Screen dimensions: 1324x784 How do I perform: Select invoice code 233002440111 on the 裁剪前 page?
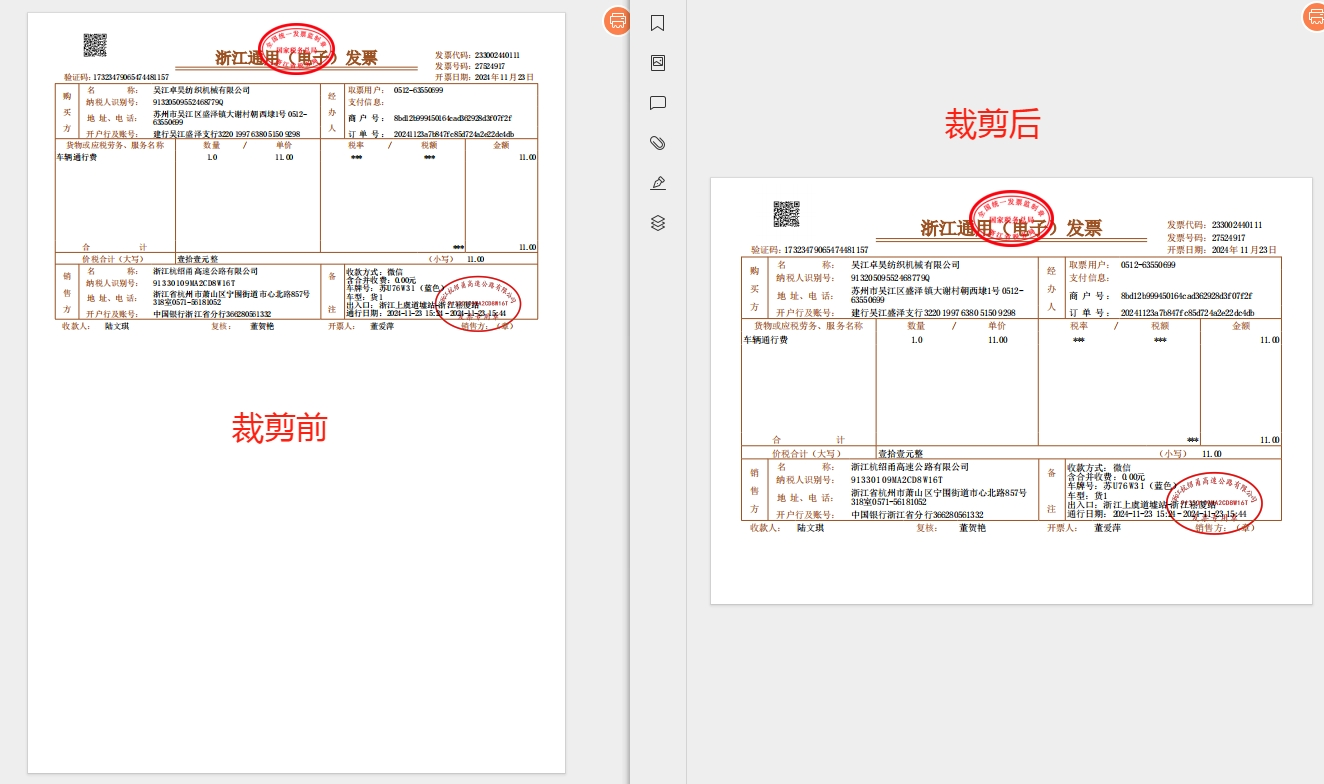[x=497, y=55]
